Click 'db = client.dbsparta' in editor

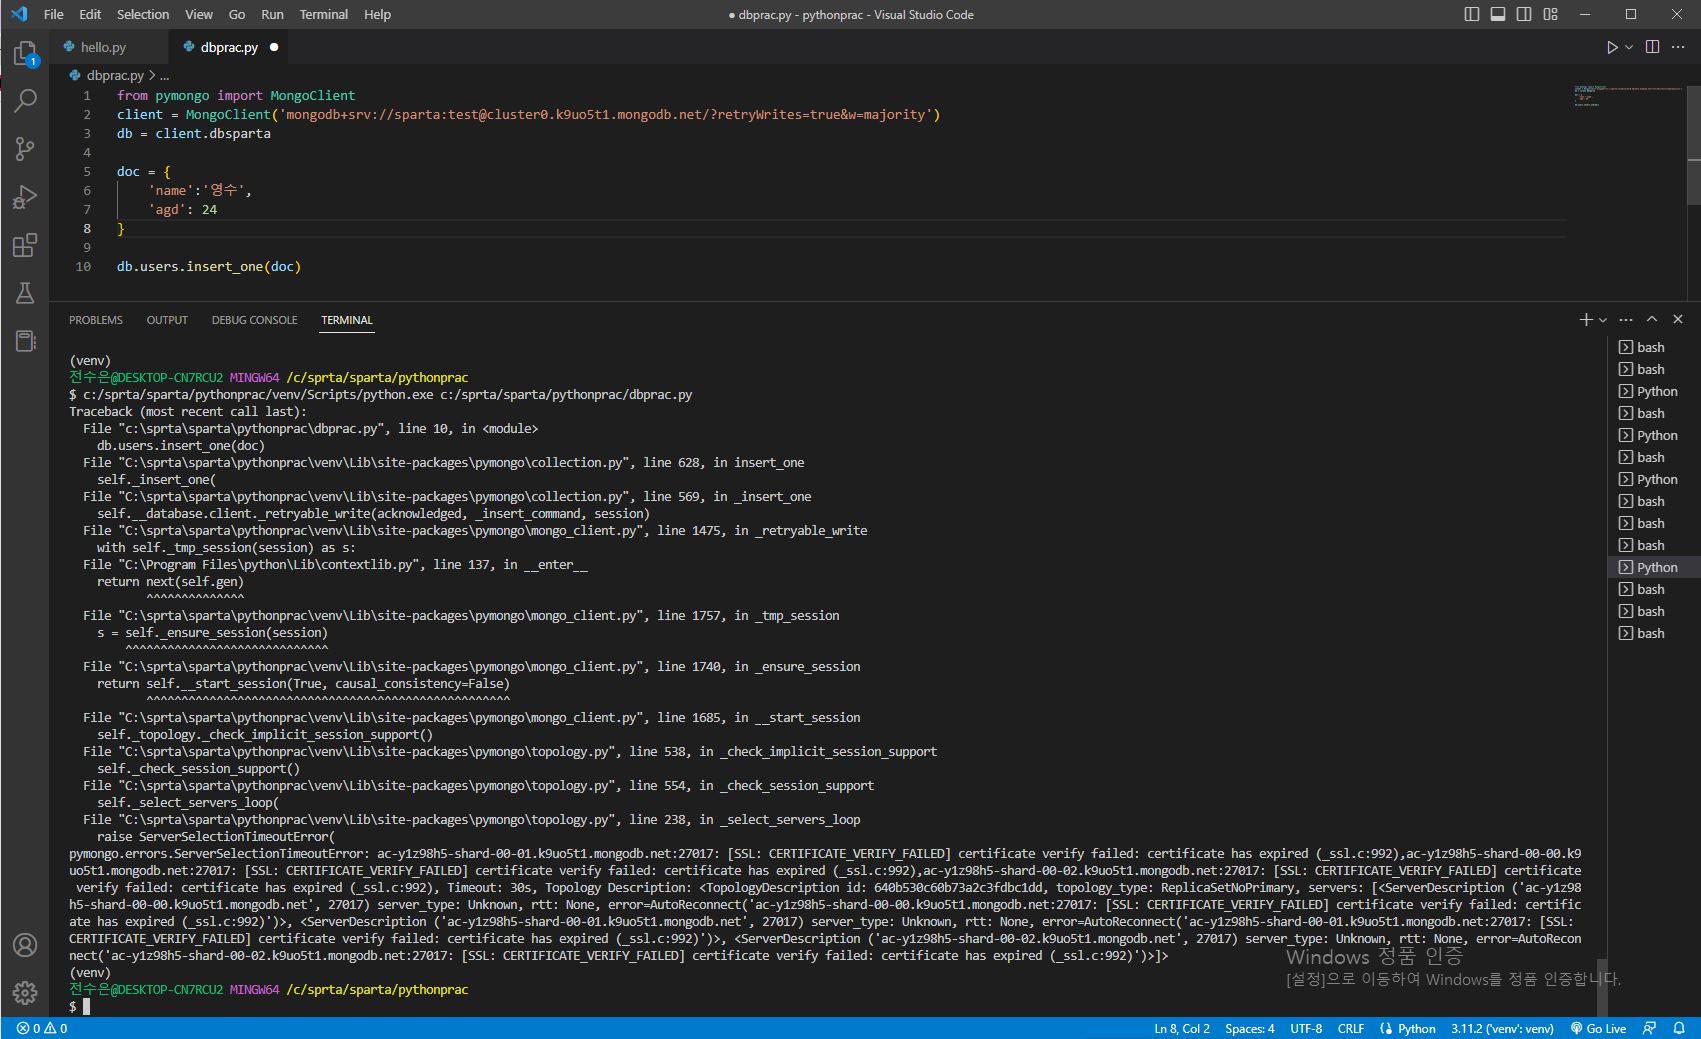(x=194, y=133)
